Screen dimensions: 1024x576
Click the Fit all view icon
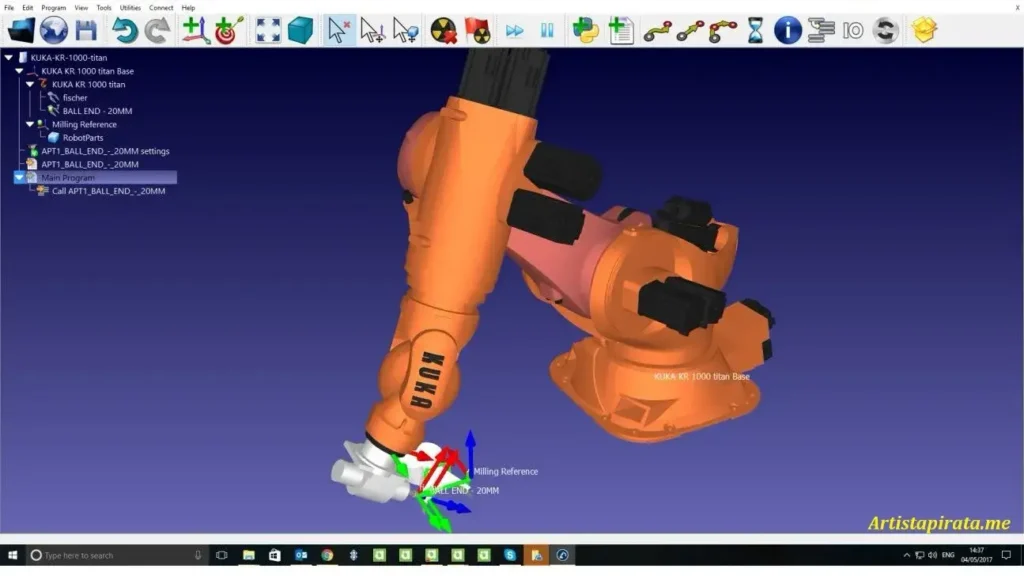[268, 30]
